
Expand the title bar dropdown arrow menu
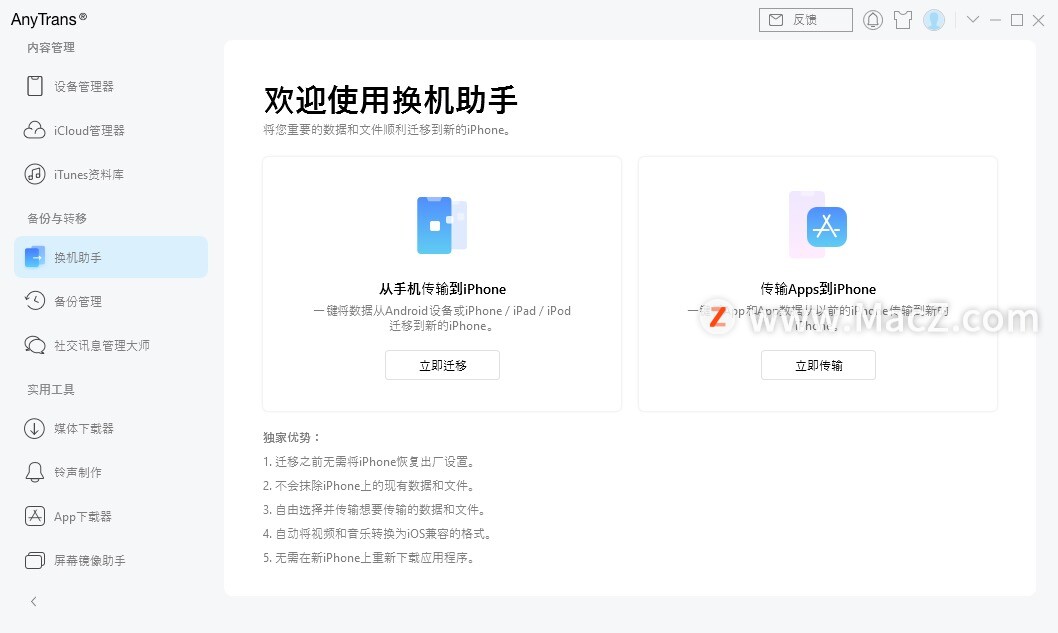point(972,20)
